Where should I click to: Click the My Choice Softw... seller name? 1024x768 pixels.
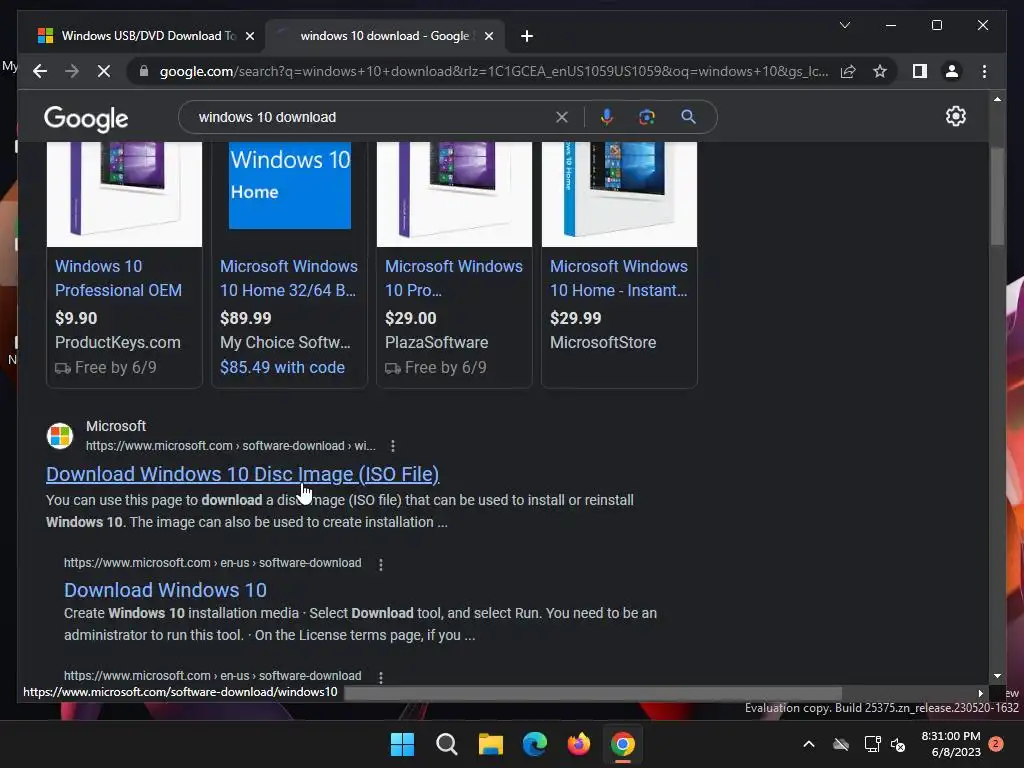pyautogui.click(x=285, y=342)
